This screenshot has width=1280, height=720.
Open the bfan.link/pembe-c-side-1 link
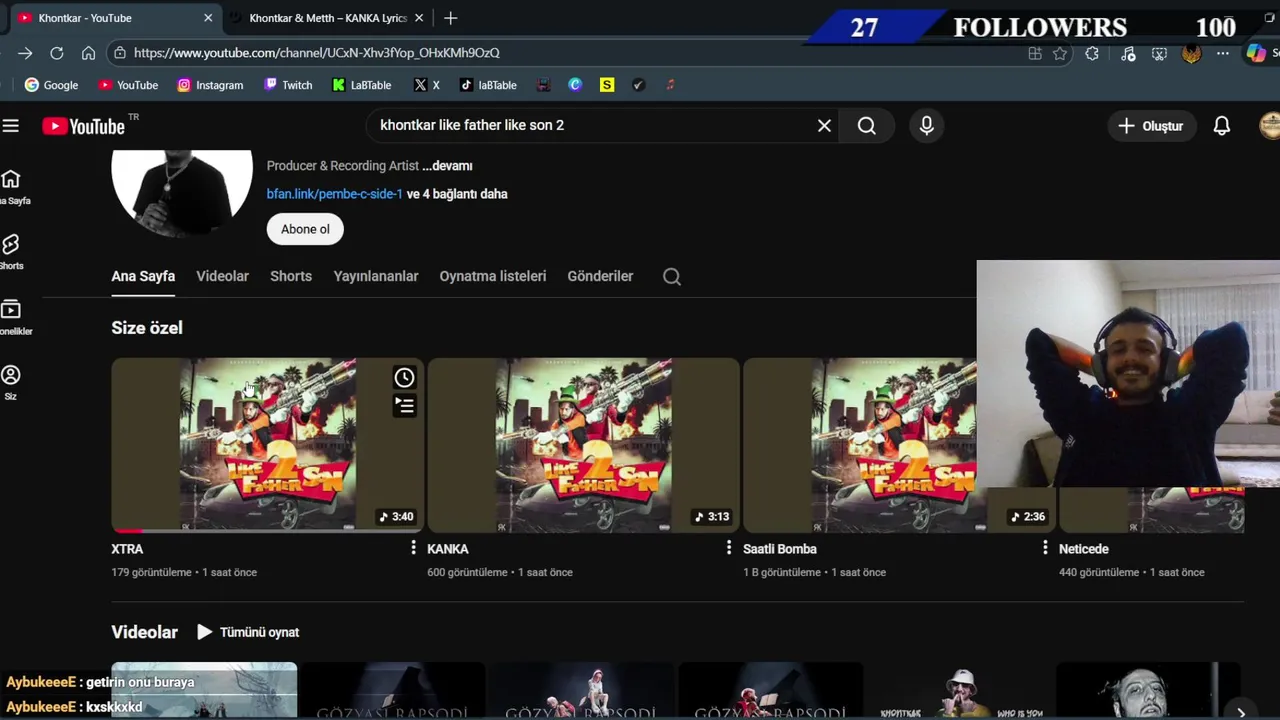334,194
